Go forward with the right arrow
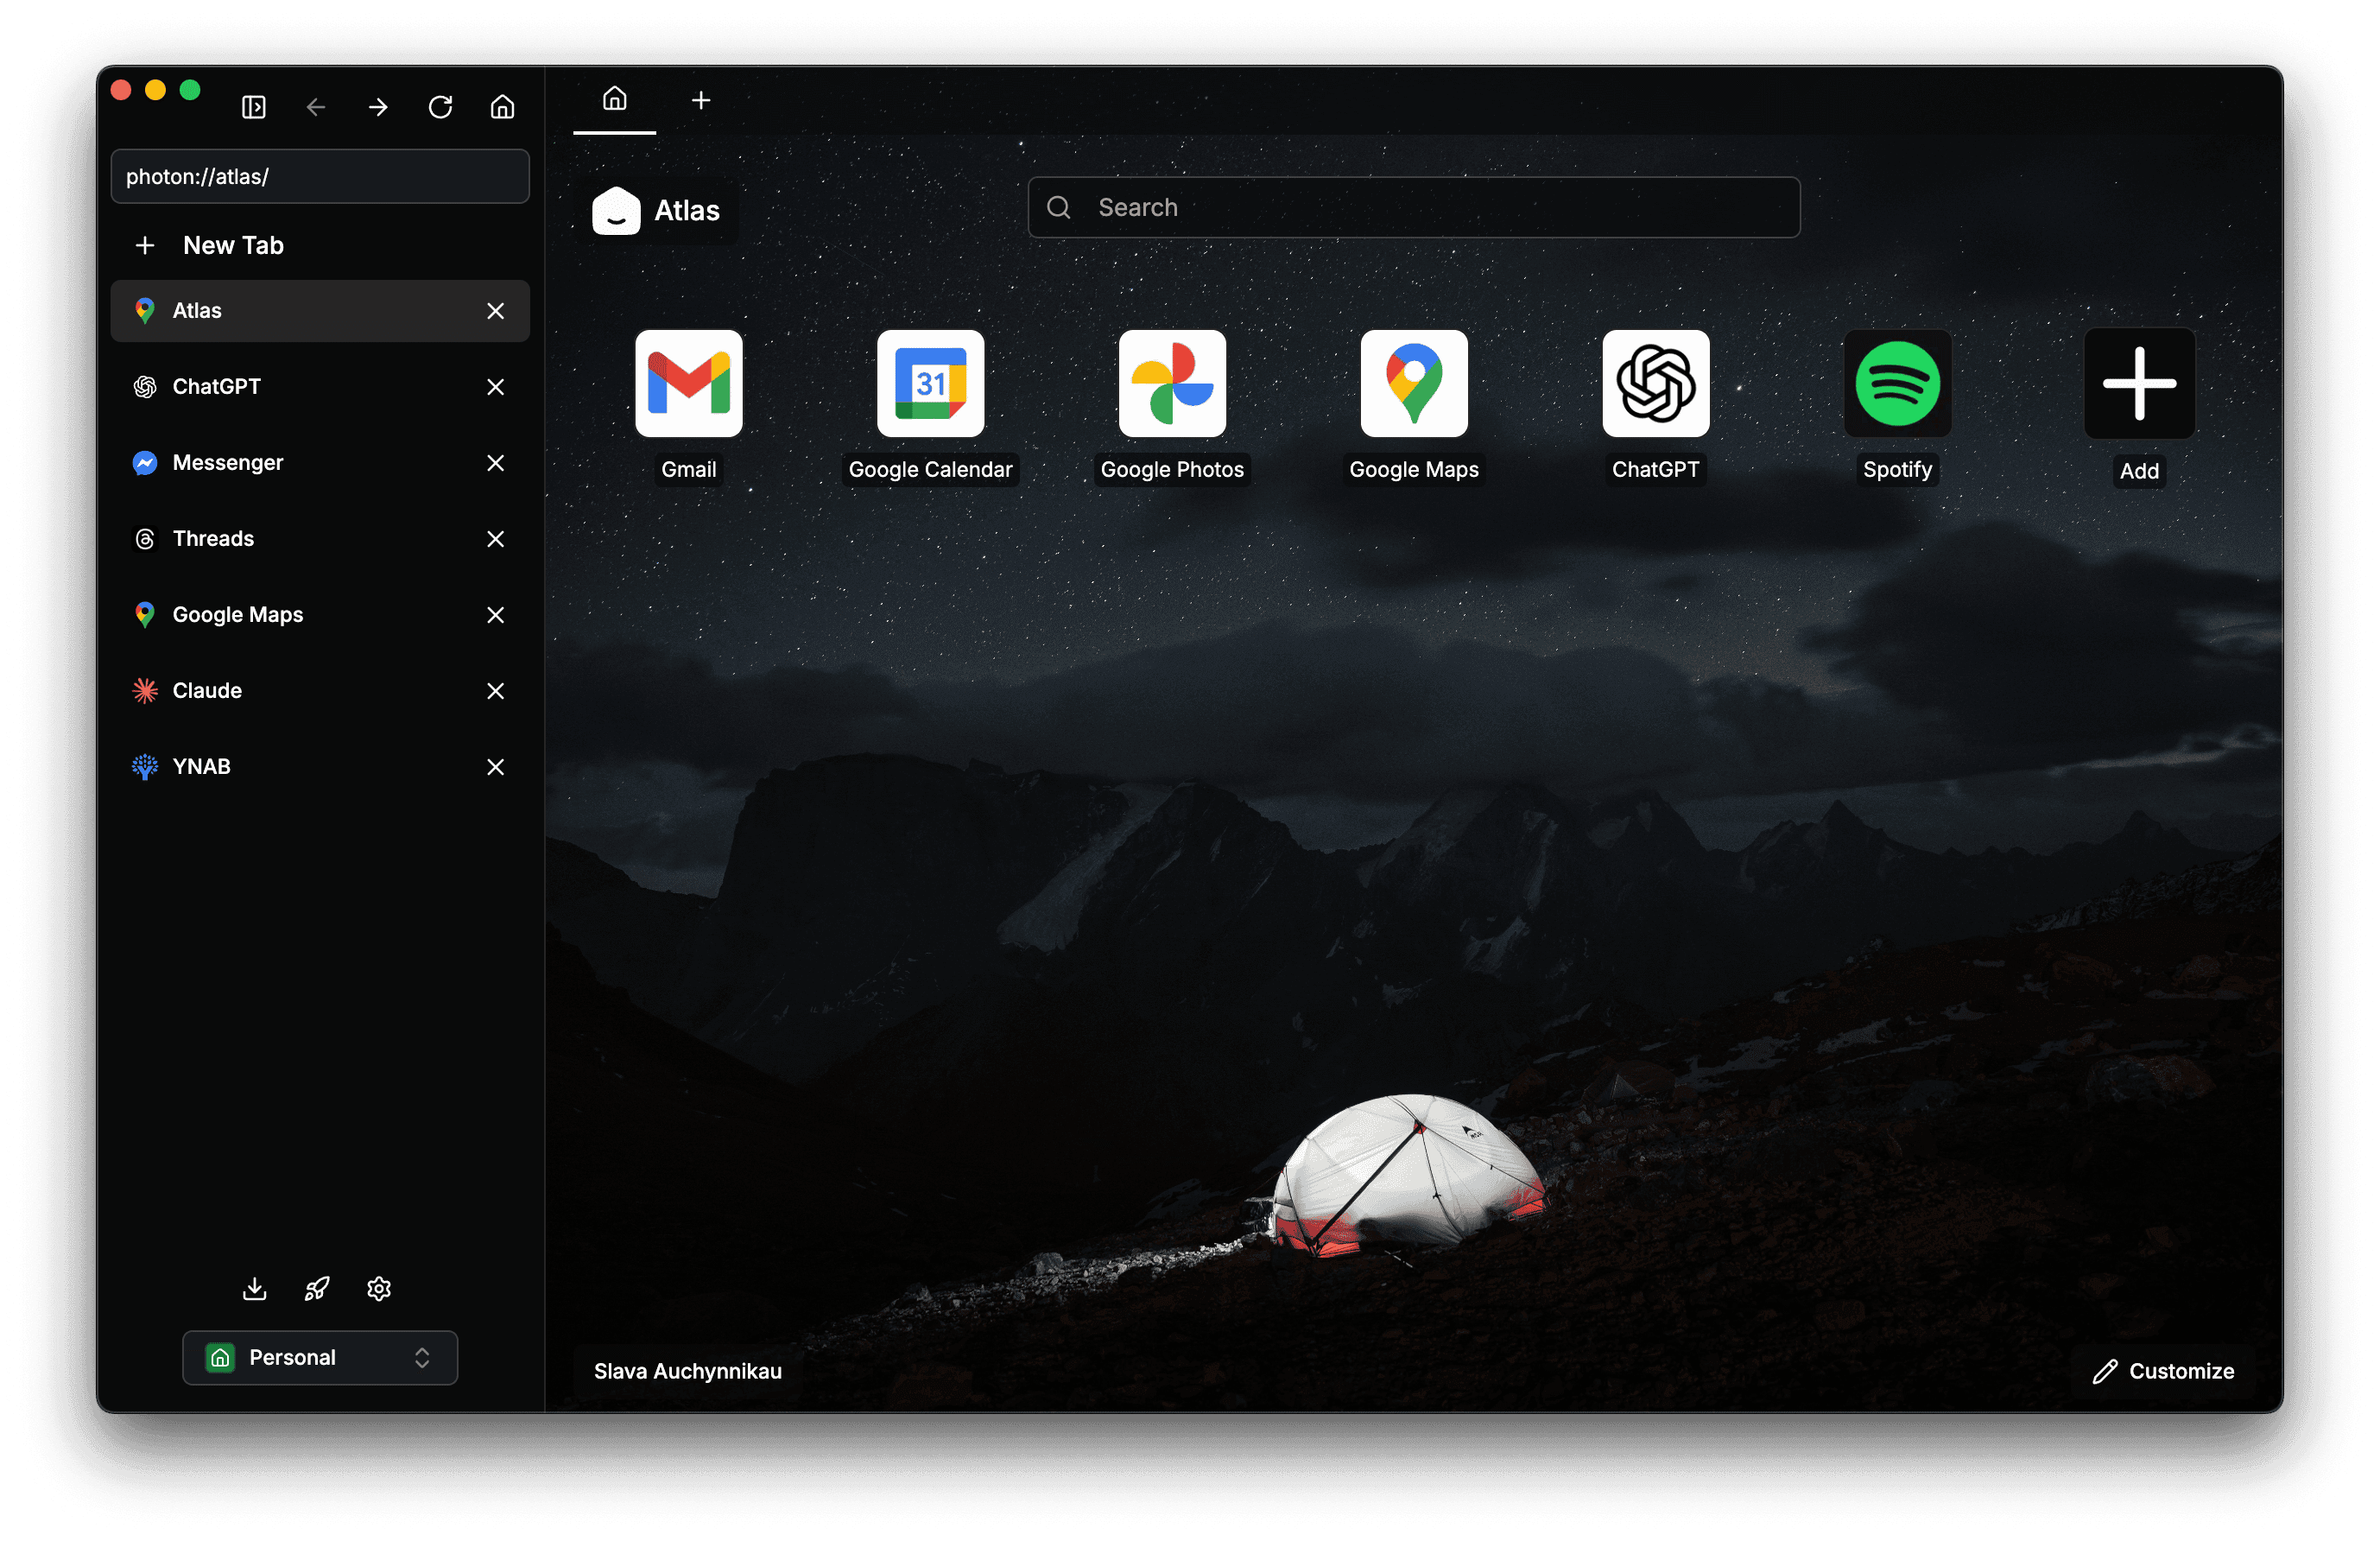The width and height of the screenshot is (2380, 1541). 378,107
